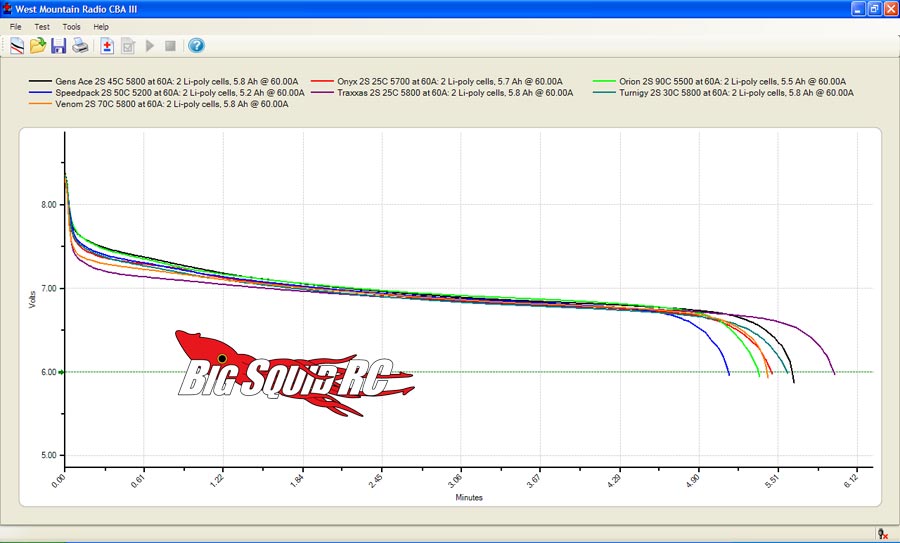
Task: Click the New graph toolbar icon
Action: click(x=17, y=45)
